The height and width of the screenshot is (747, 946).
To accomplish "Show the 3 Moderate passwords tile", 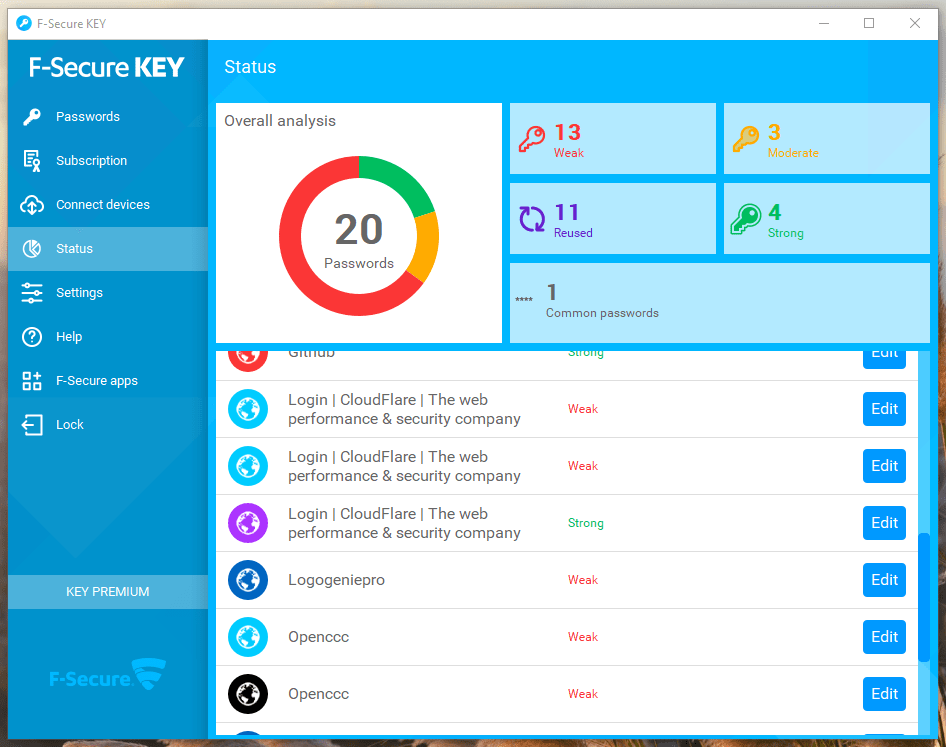I will (827, 139).
